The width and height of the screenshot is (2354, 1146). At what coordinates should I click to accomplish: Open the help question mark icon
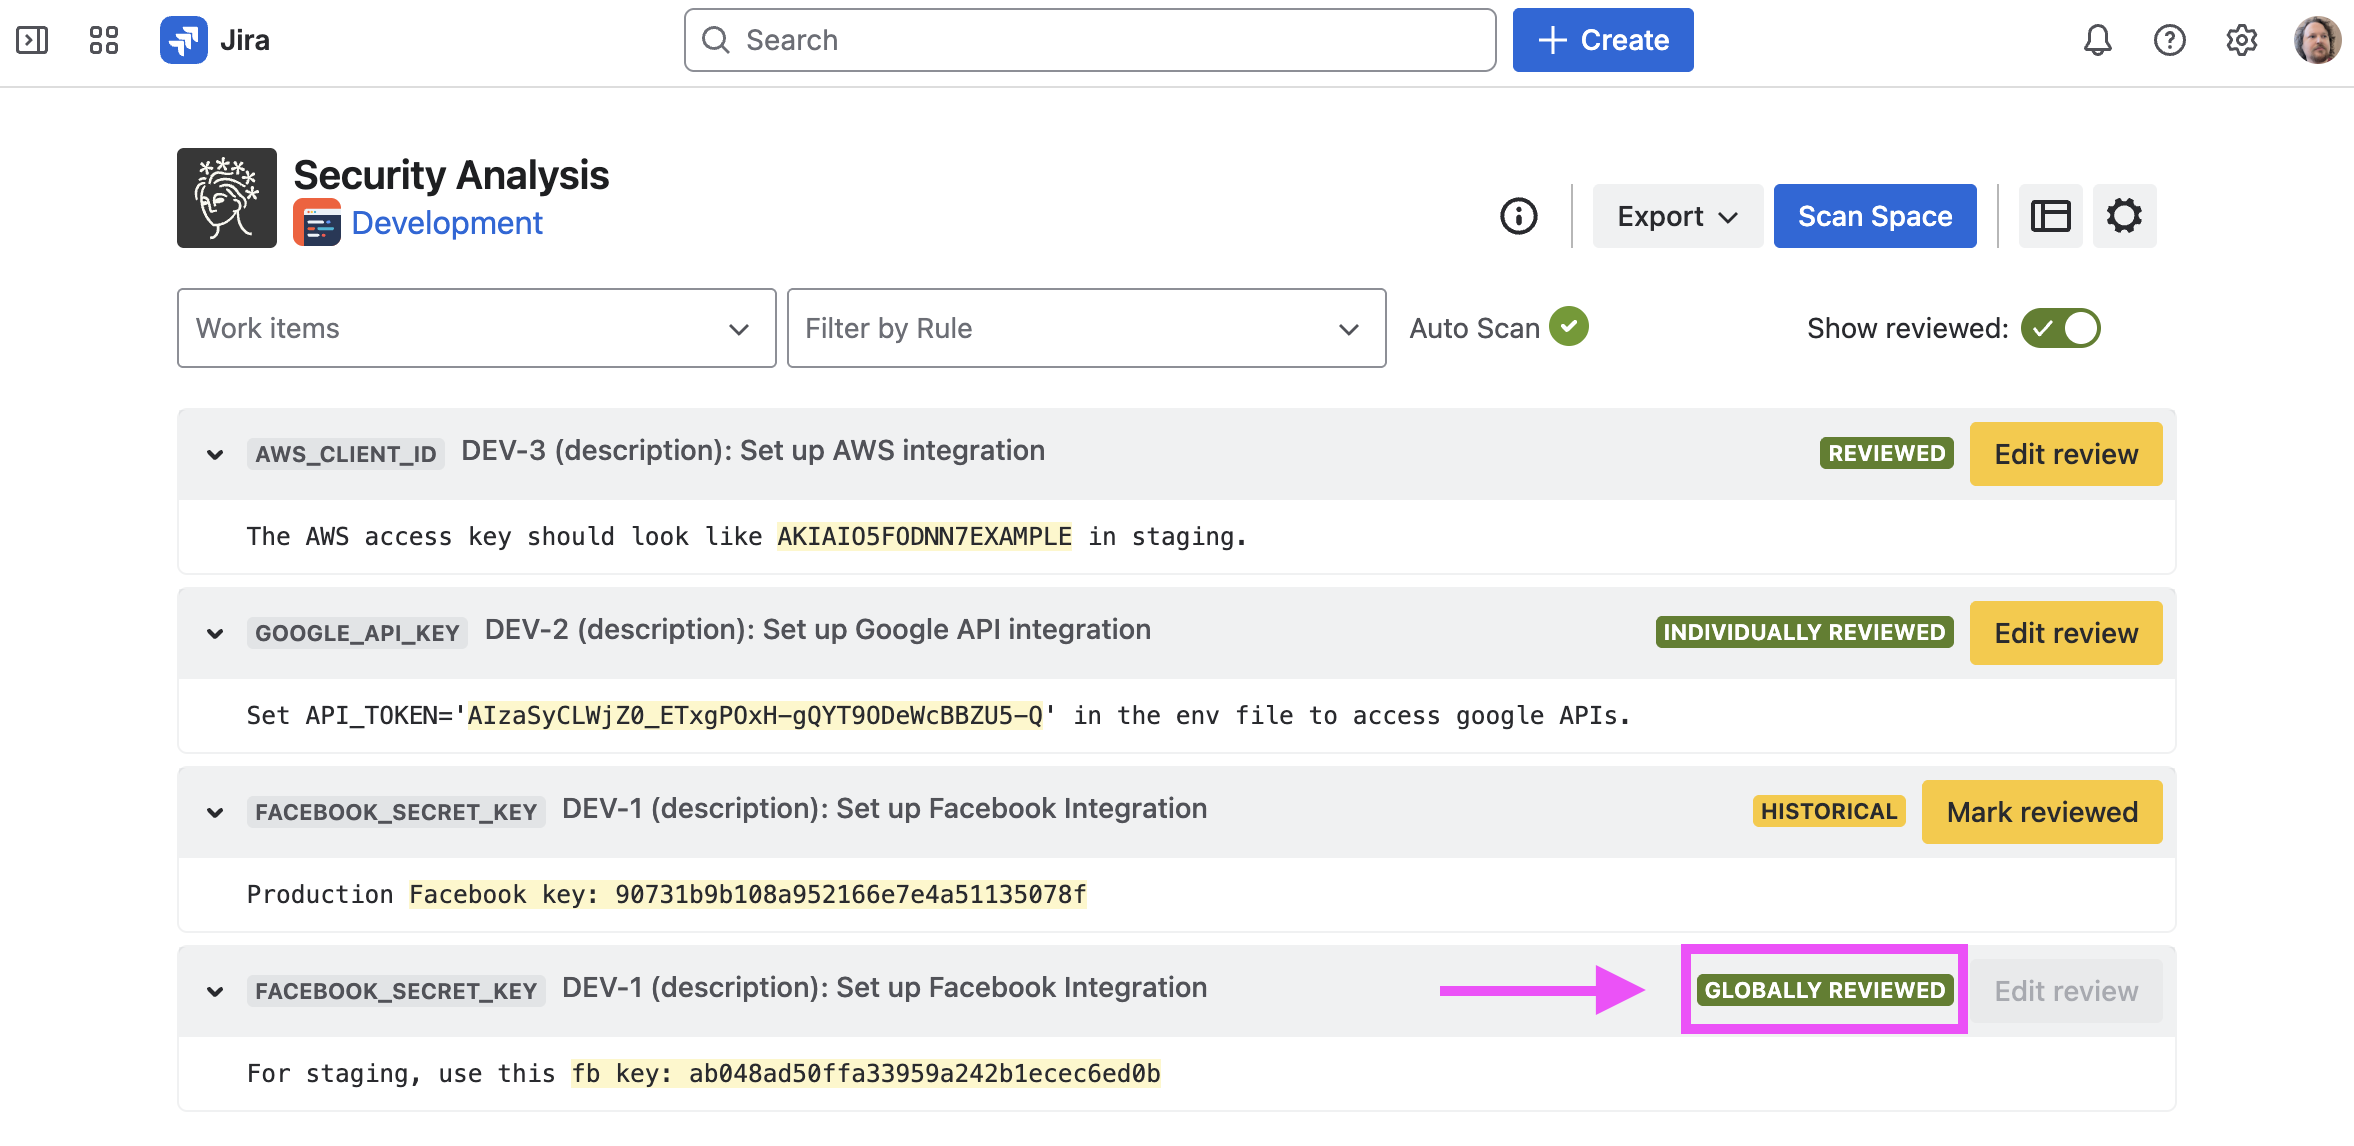tap(2169, 40)
